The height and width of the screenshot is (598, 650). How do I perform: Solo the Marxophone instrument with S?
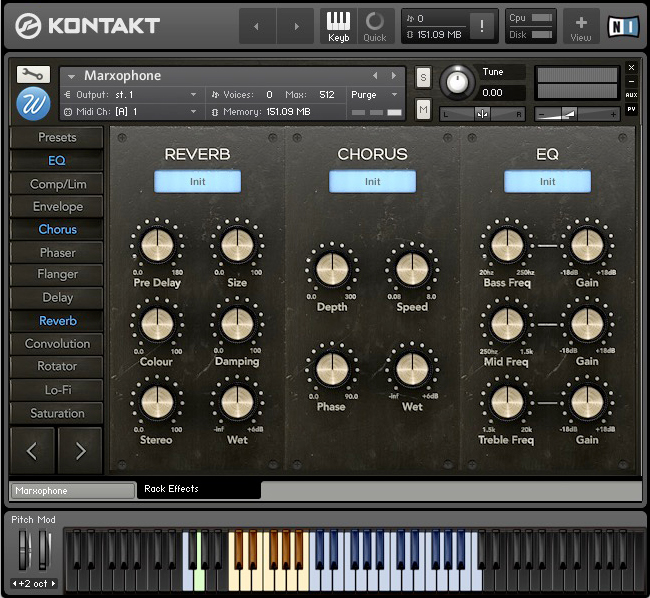click(x=423, y=77)
